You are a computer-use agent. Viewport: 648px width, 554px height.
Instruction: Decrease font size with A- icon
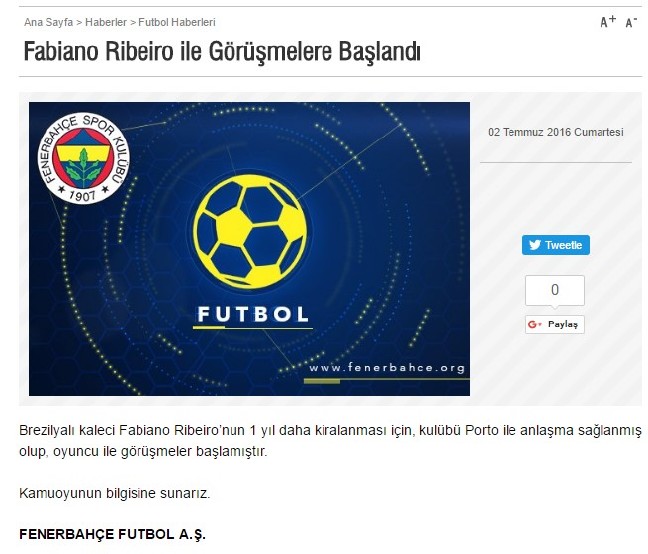click(631, 22)
